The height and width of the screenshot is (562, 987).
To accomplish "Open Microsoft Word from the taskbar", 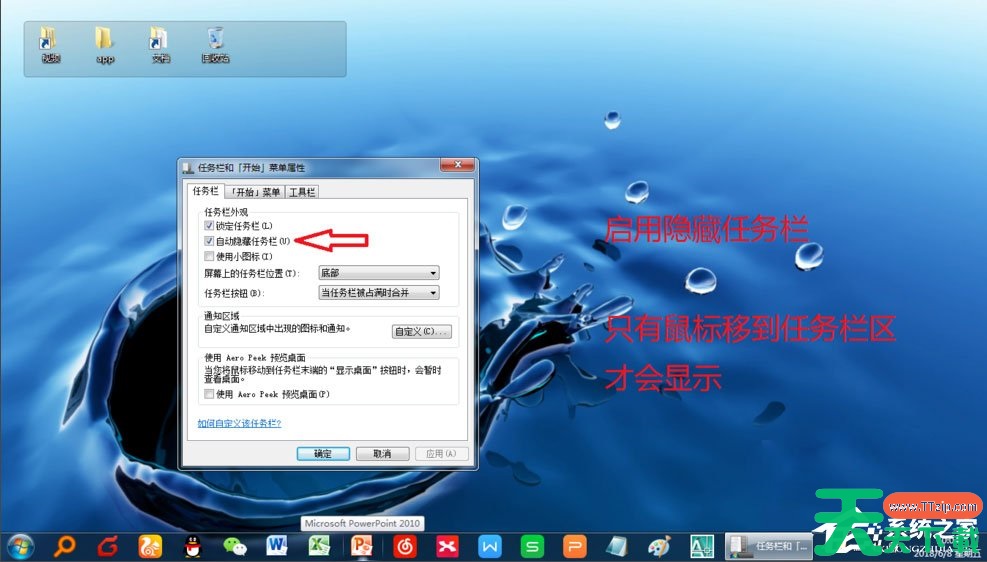I will point(277,546).
